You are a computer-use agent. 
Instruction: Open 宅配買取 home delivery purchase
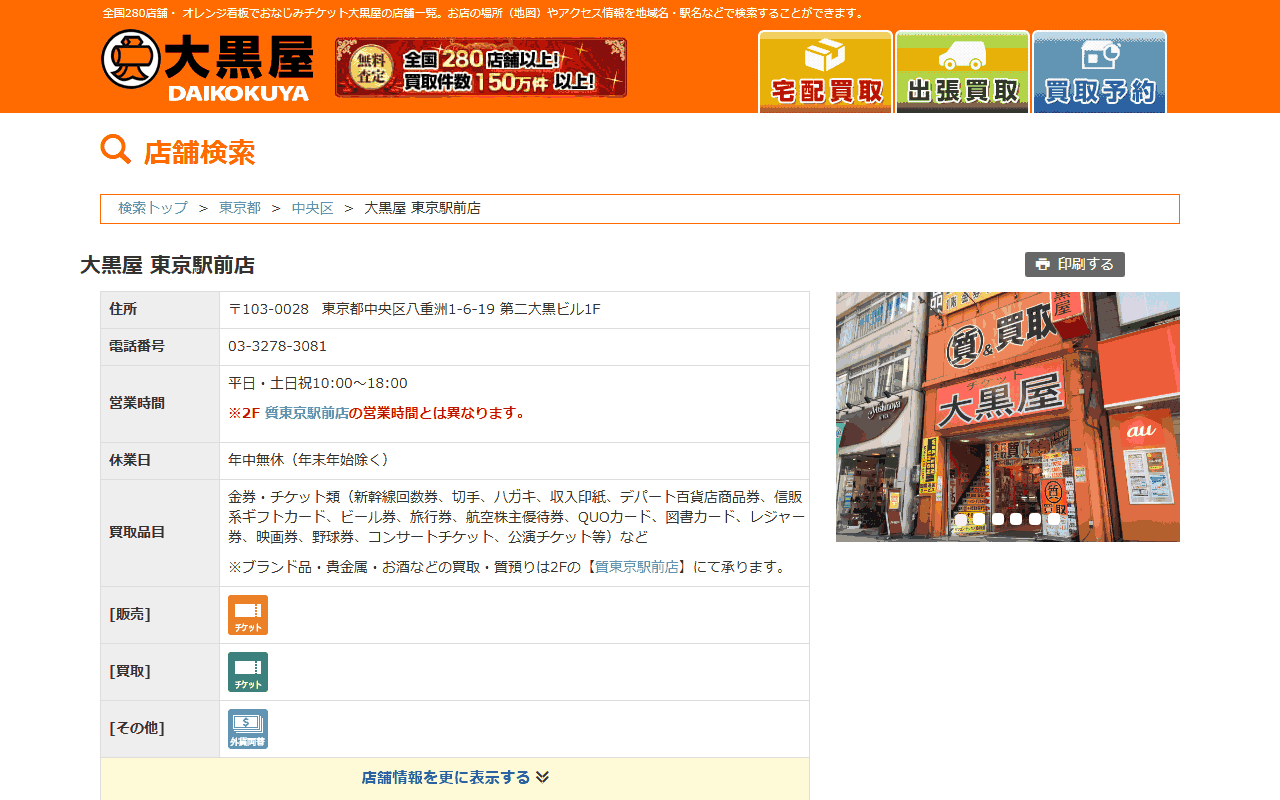click(x=825, y=72)
